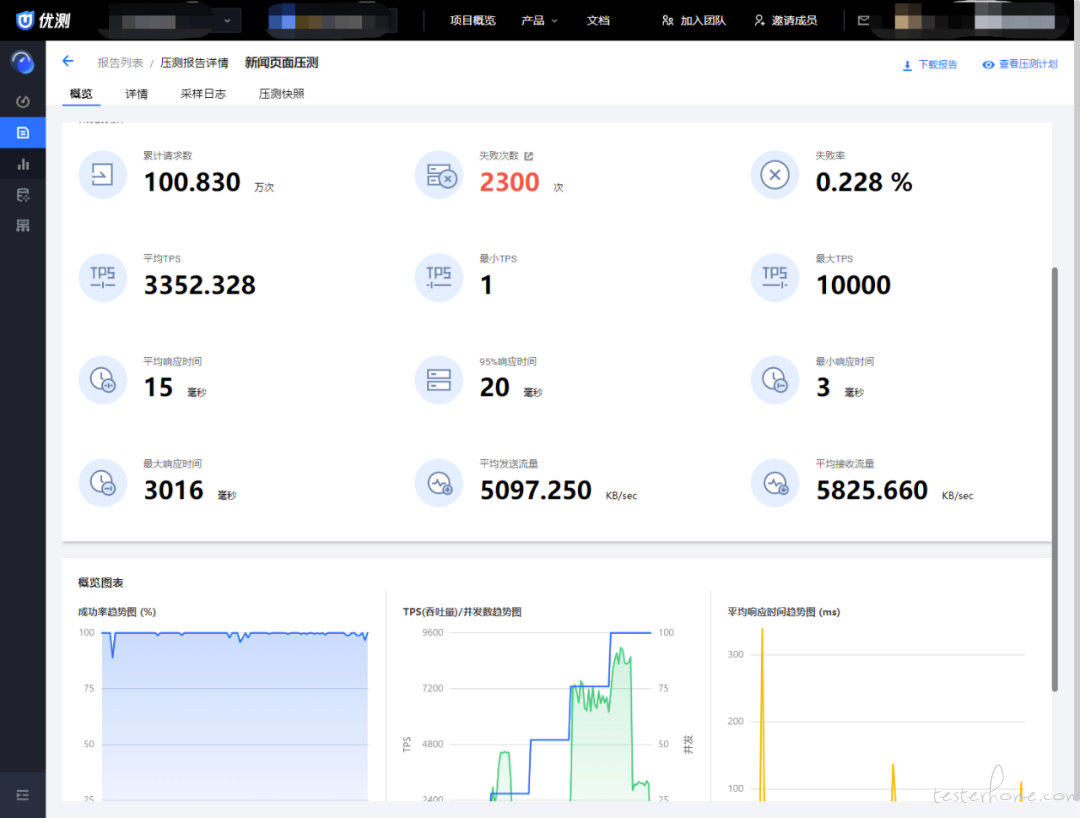Expand the sidebar using bottom-left menu icon

pyautogui.click(x=23, y=795)
